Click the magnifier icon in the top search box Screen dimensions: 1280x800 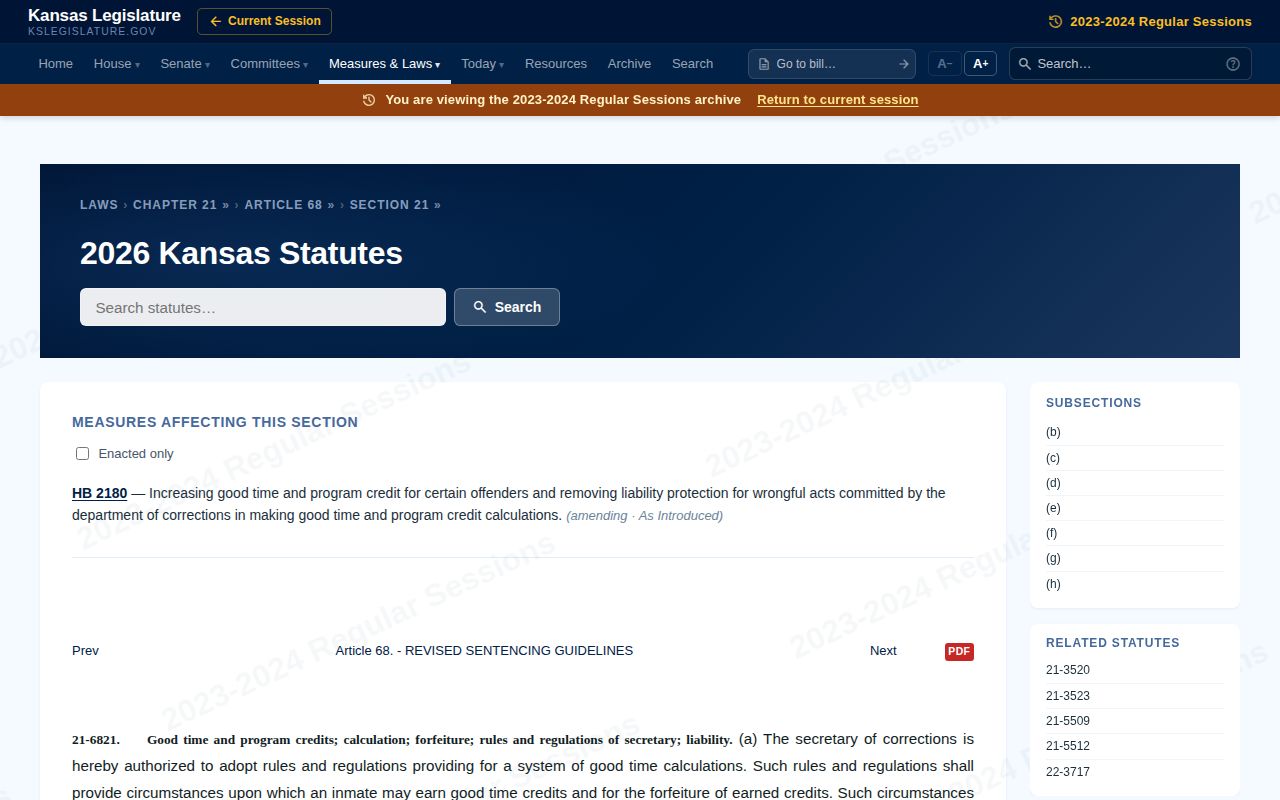[1025, 64]
